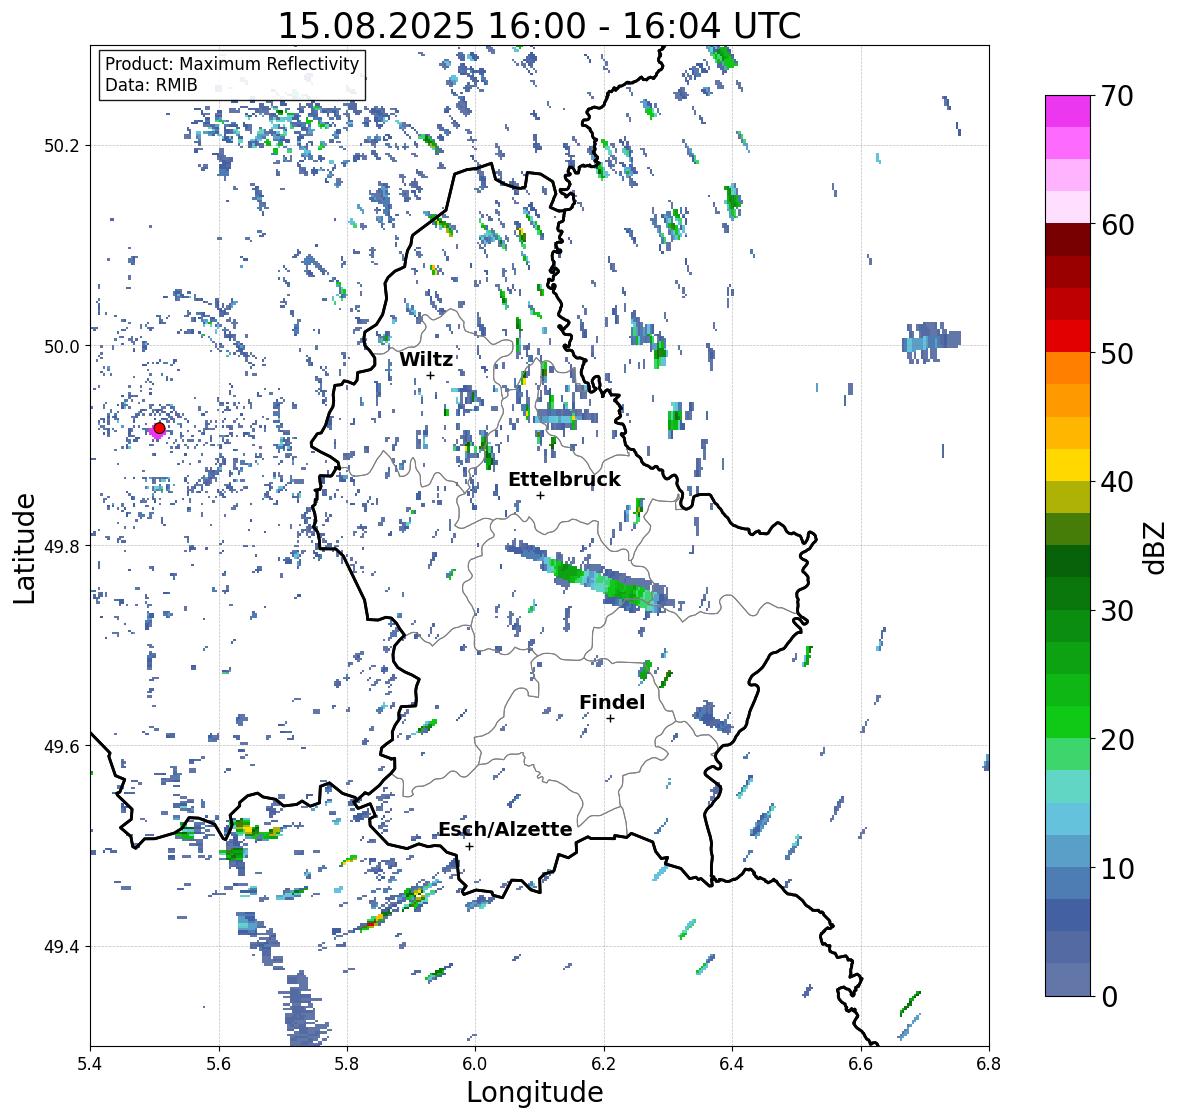
Task: Click the 50 tick on the colorbar
Action: tap(1117, 353)
